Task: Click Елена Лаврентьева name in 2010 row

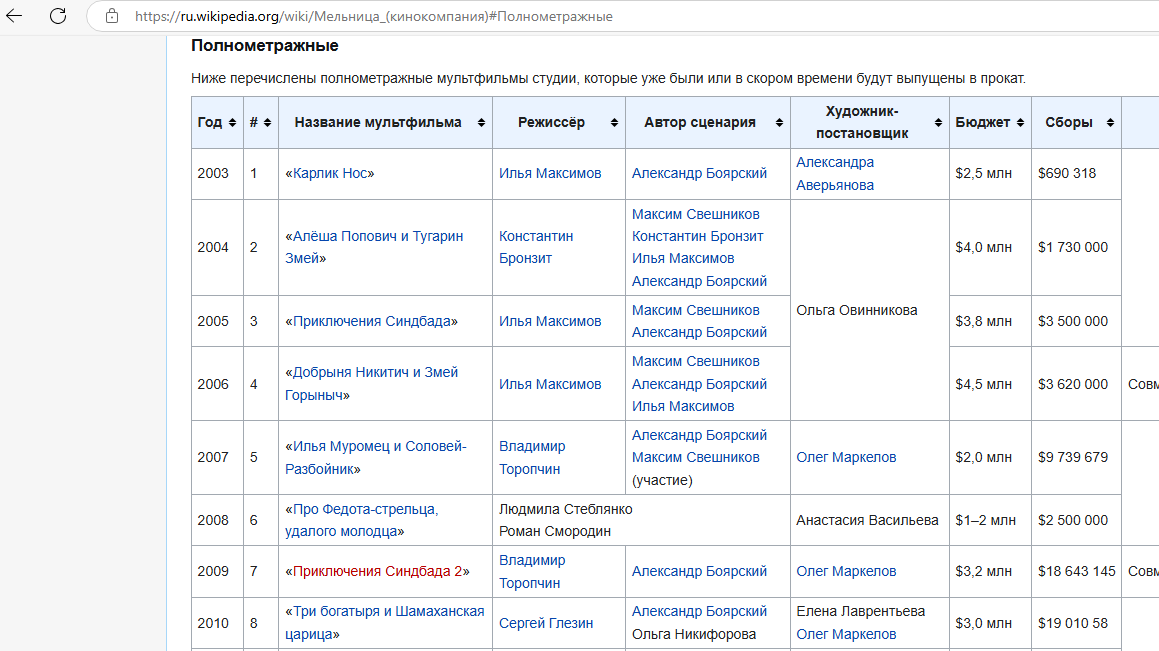Action: click(860, 612)
